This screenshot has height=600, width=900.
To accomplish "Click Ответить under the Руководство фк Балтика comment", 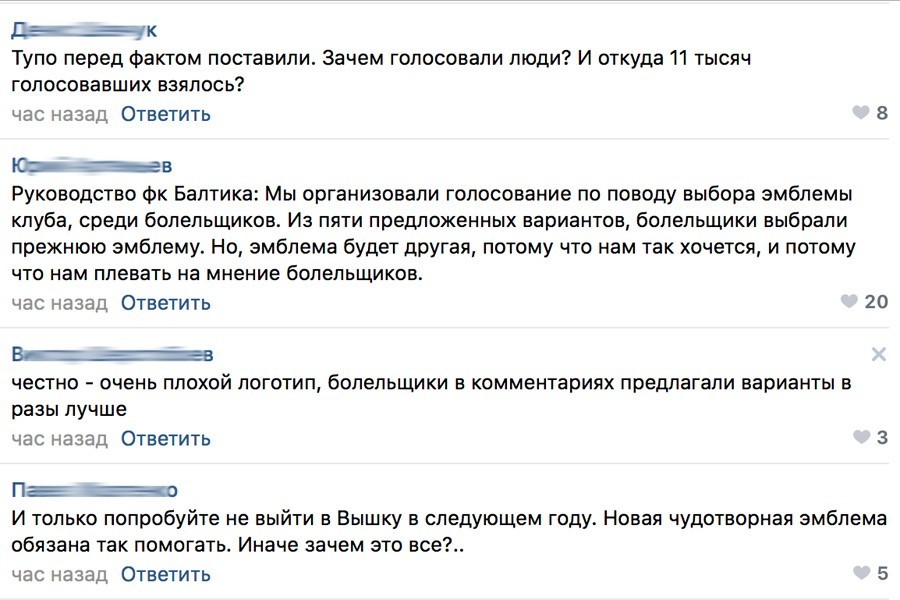I will [x=166, y=302].
